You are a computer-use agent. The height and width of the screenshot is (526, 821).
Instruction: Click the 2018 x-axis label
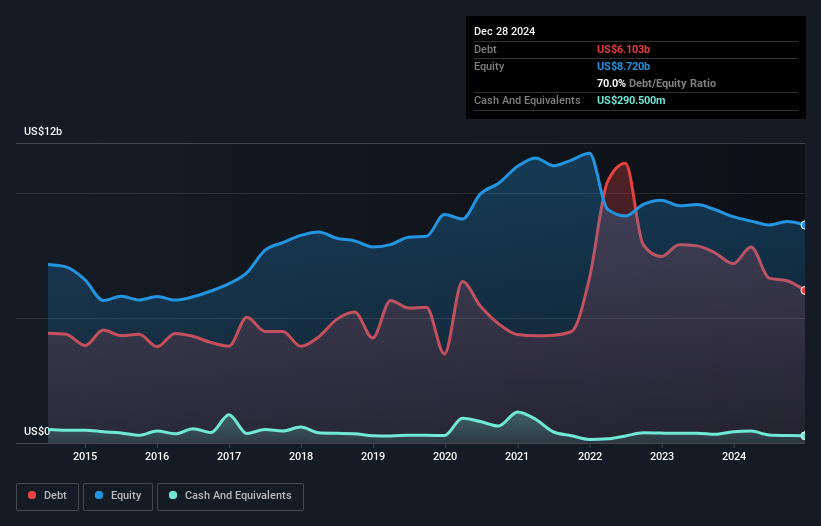click(301, 456)
